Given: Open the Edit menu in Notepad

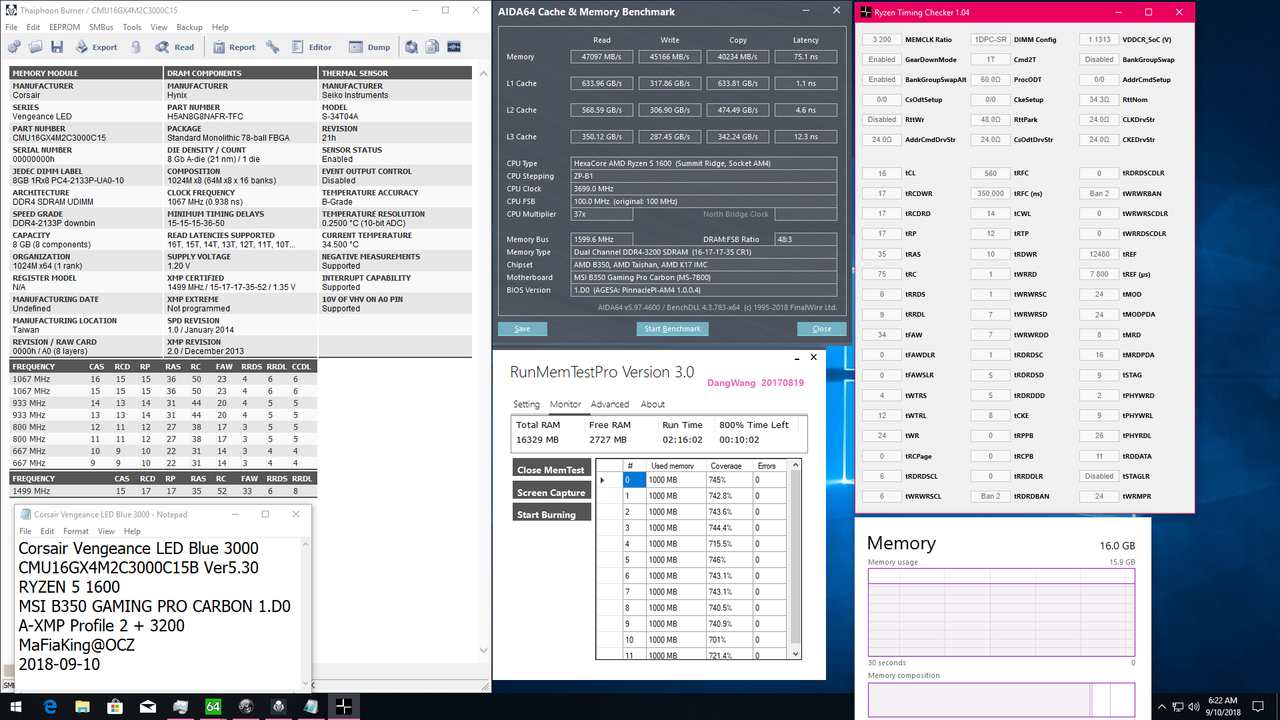Looking at the screenshot, I should [48, 531].
